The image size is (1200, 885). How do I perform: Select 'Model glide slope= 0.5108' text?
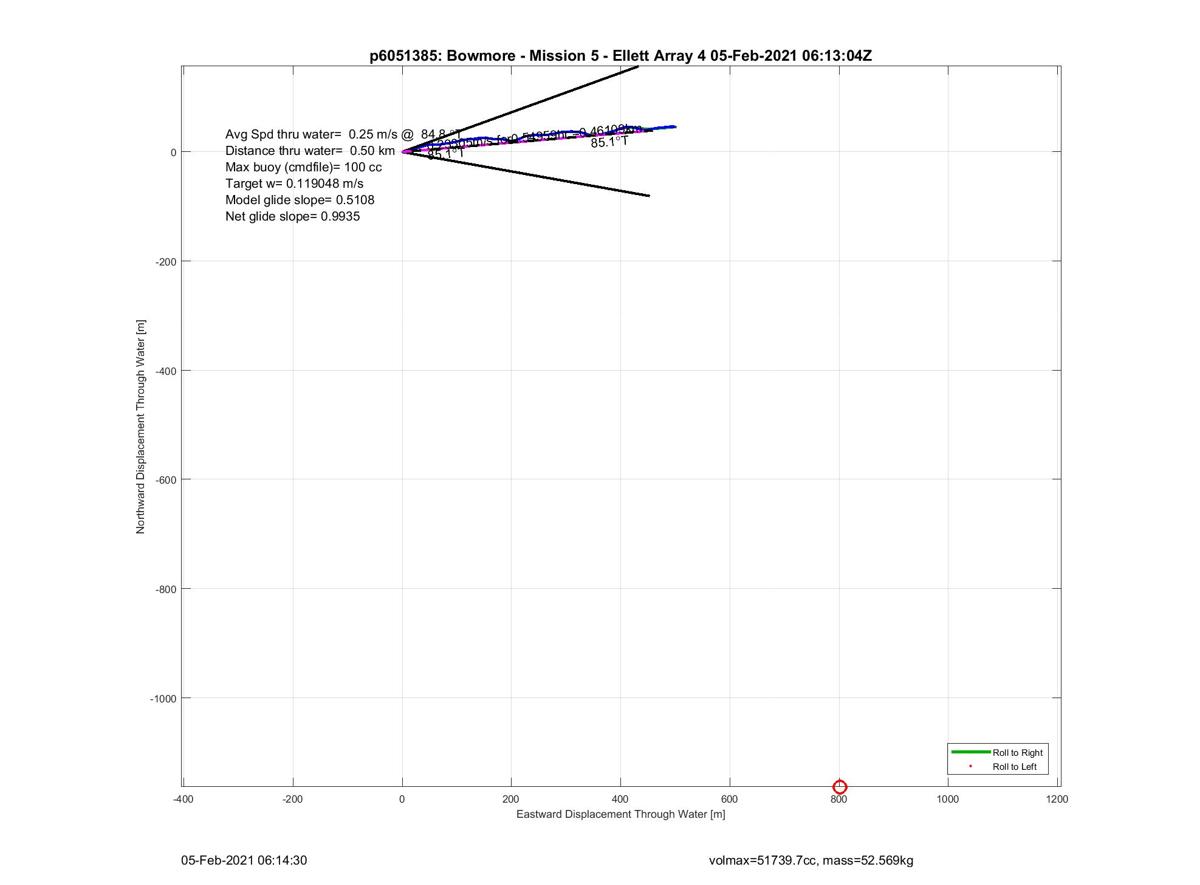pyautogui.click(x=300, y=199)
